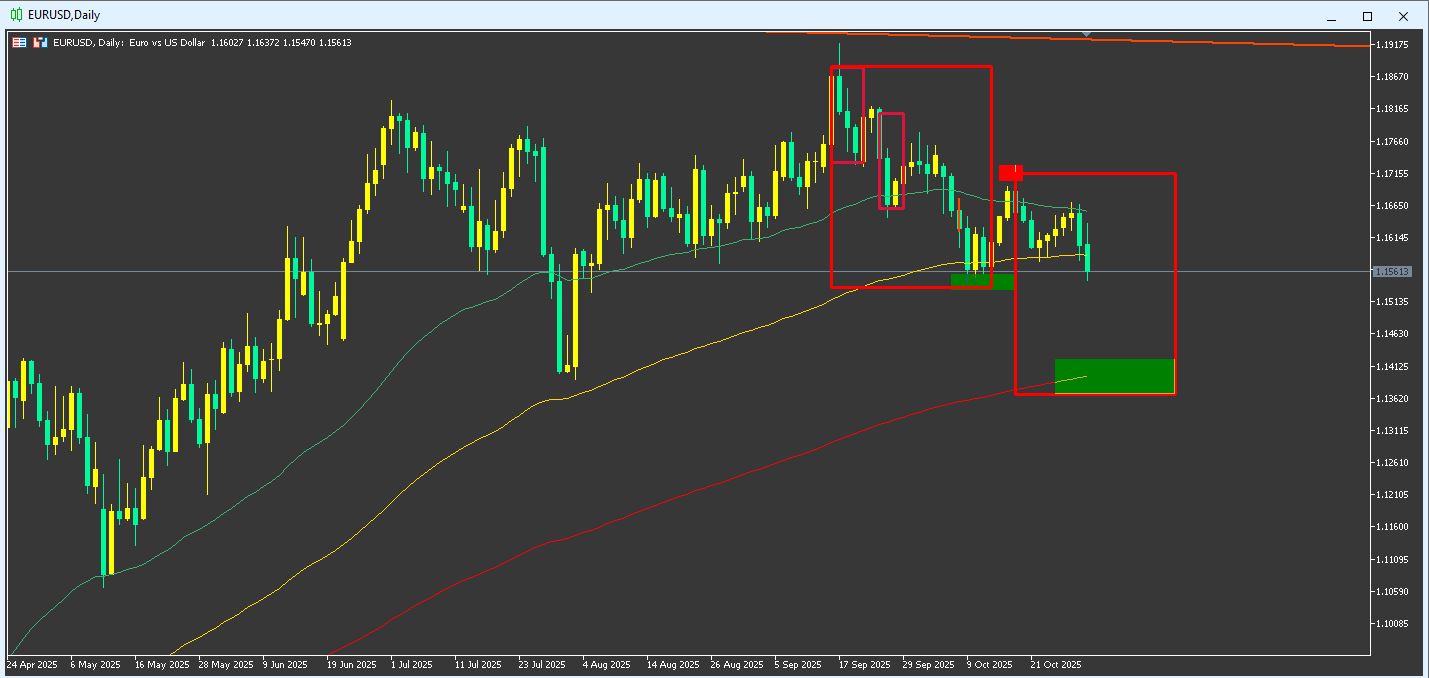Minimize the EURUSD chart window
This screenshot has height=678, width=1429.
pos(1331,16)
